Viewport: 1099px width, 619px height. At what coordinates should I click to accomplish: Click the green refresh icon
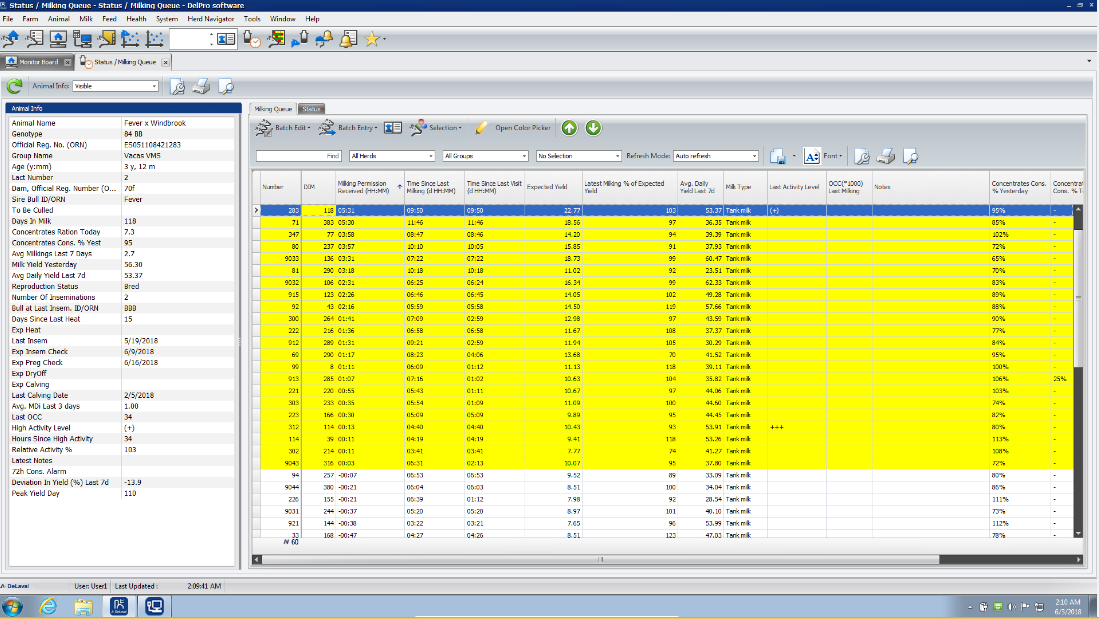15,86
